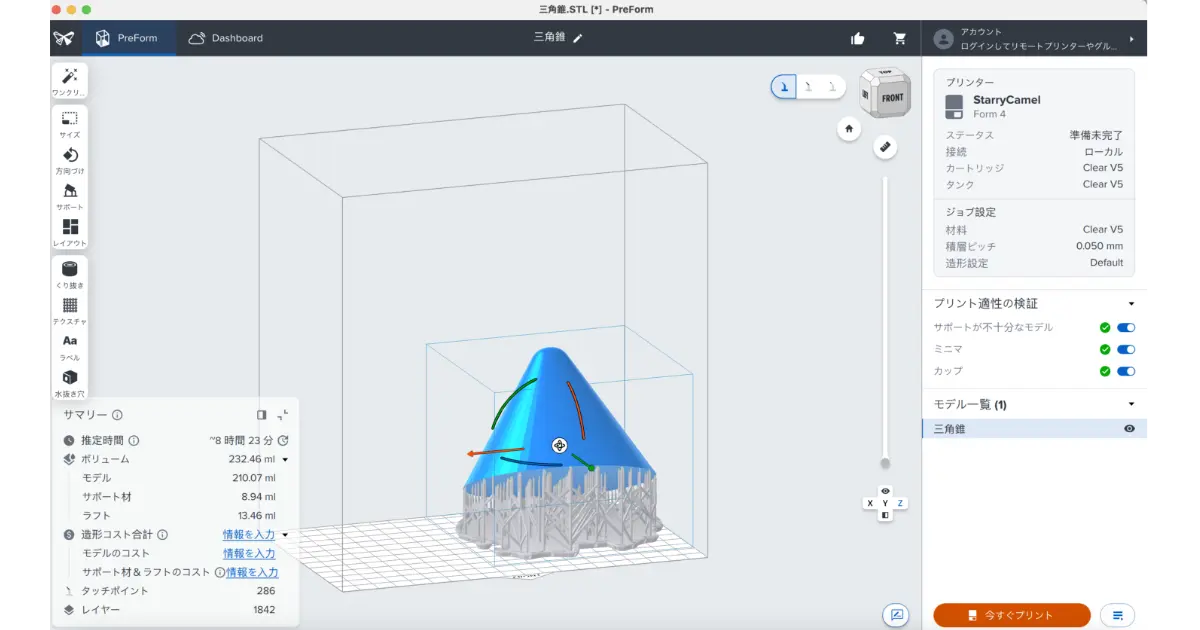
Task: Click 積層ピッチ 0.050 mm value
Action: [1099, 246]
